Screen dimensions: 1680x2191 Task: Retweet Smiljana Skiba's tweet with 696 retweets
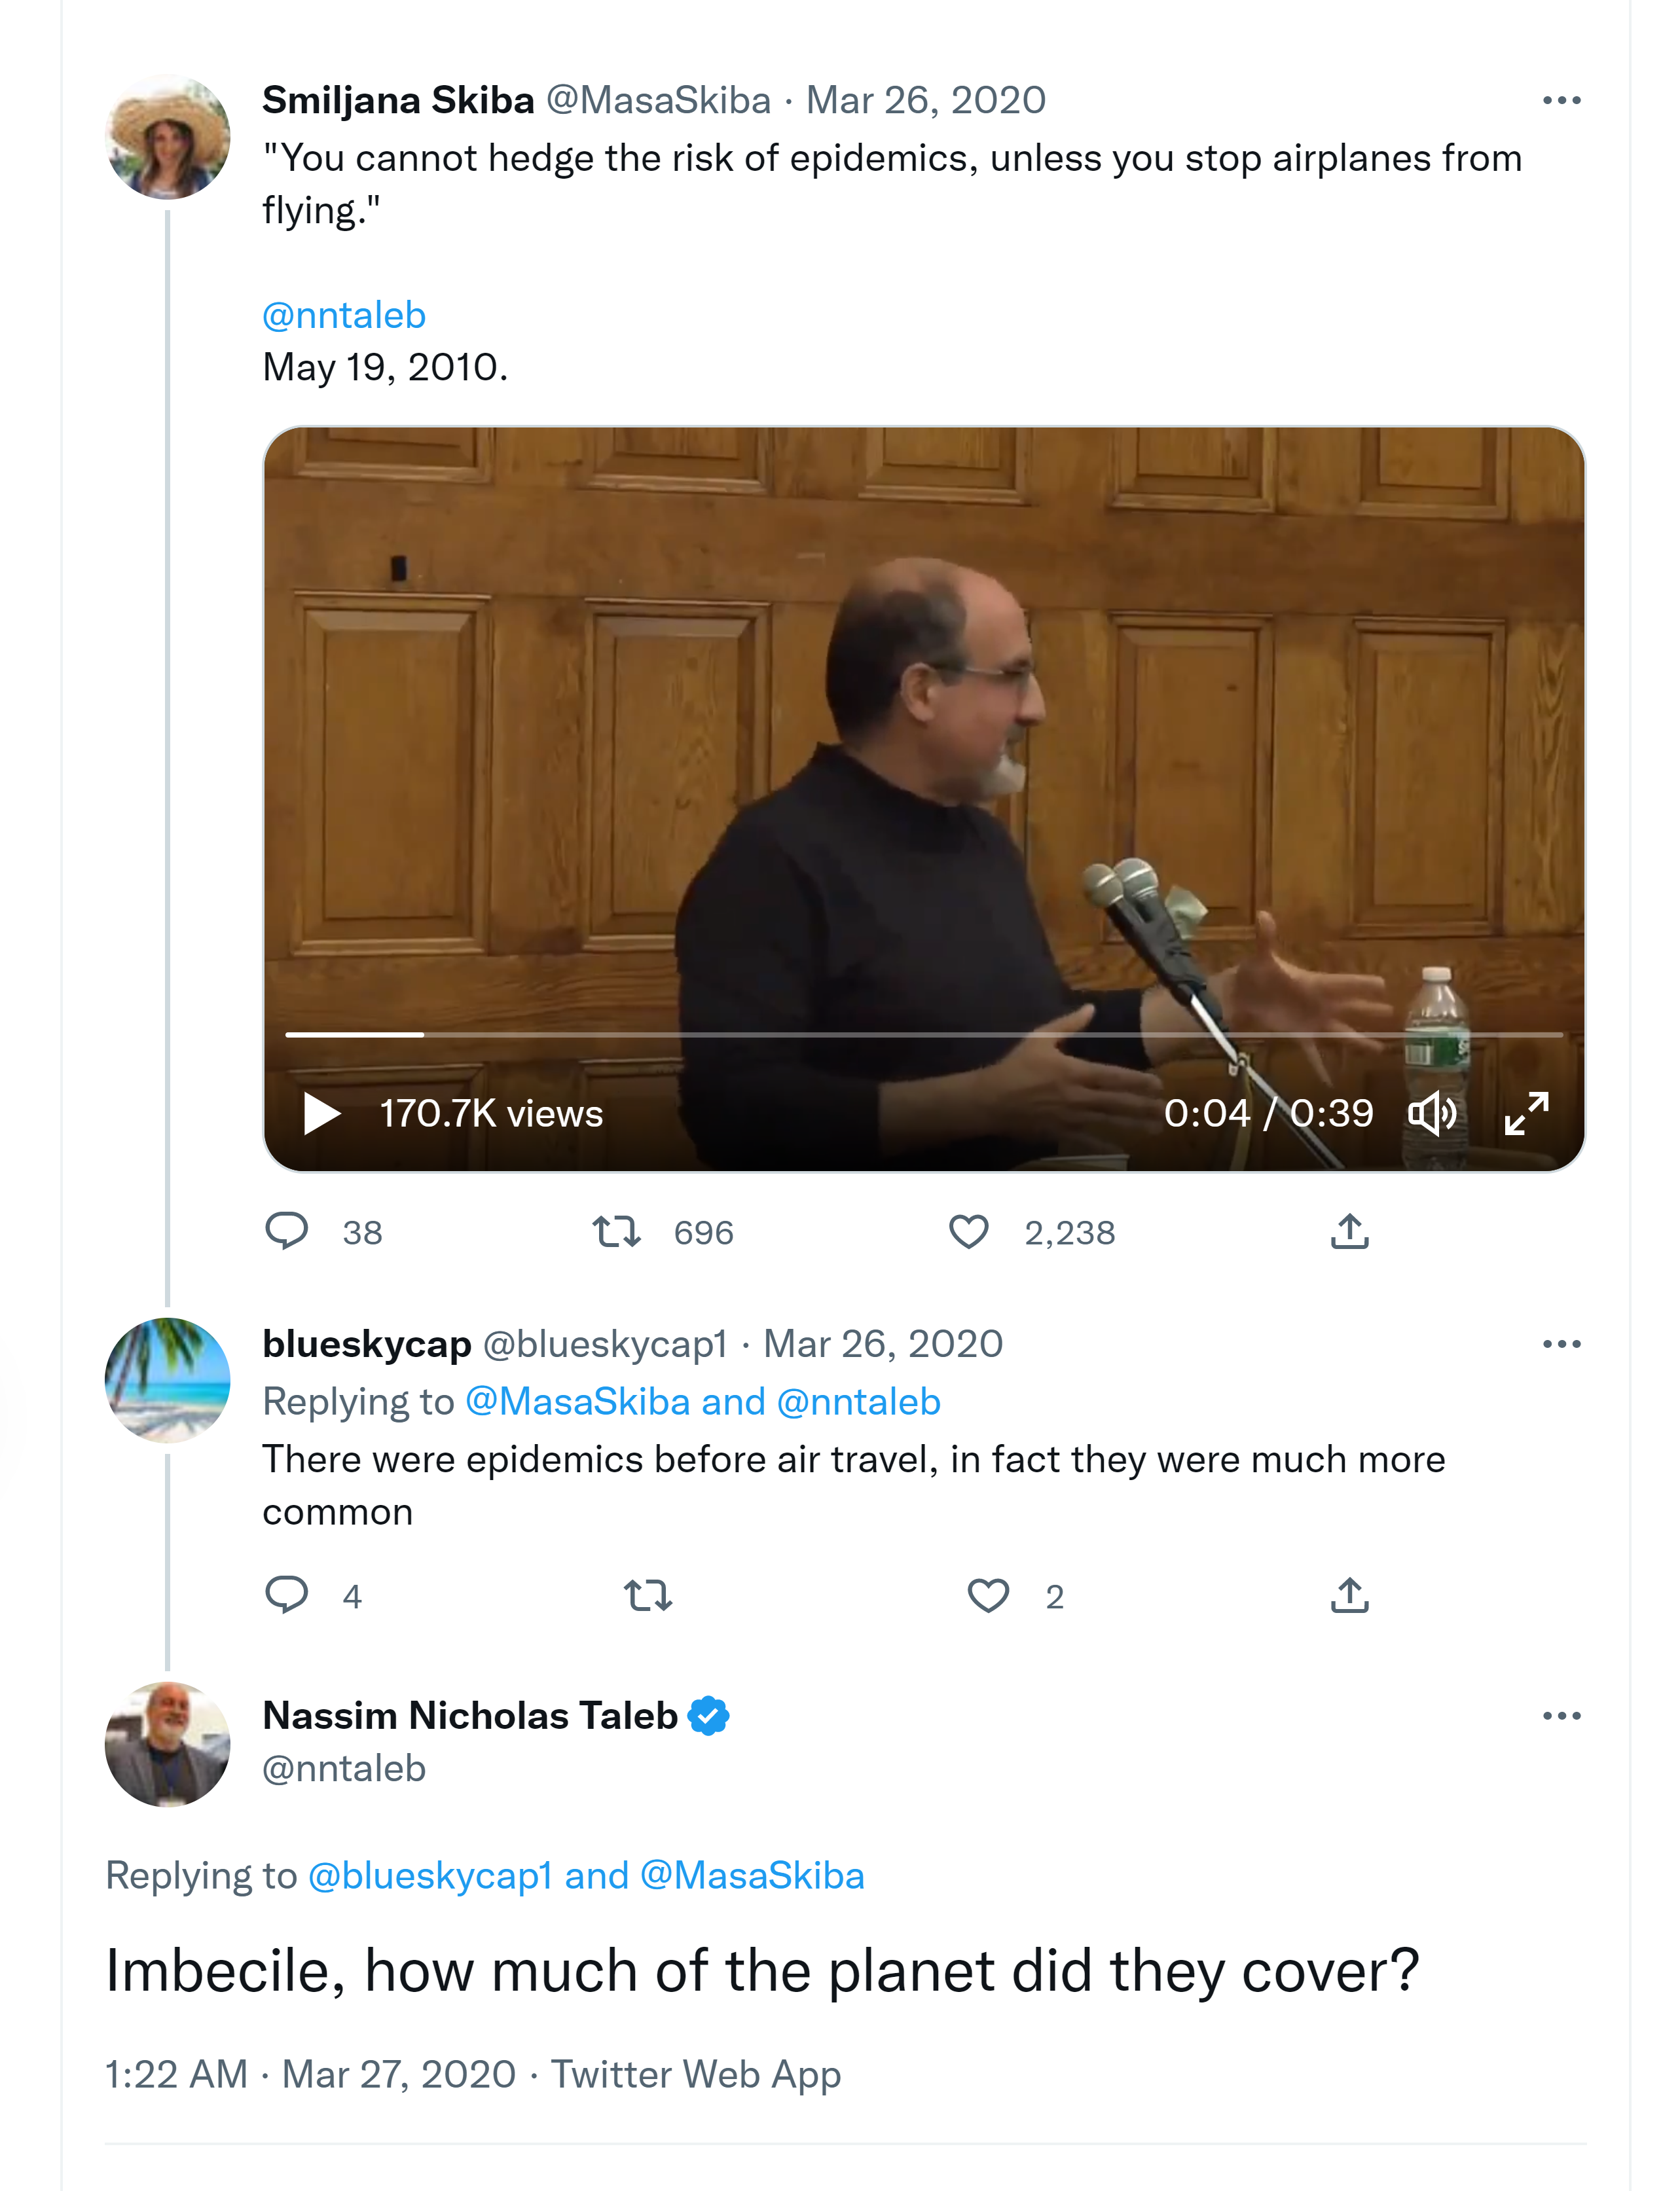616,1231
